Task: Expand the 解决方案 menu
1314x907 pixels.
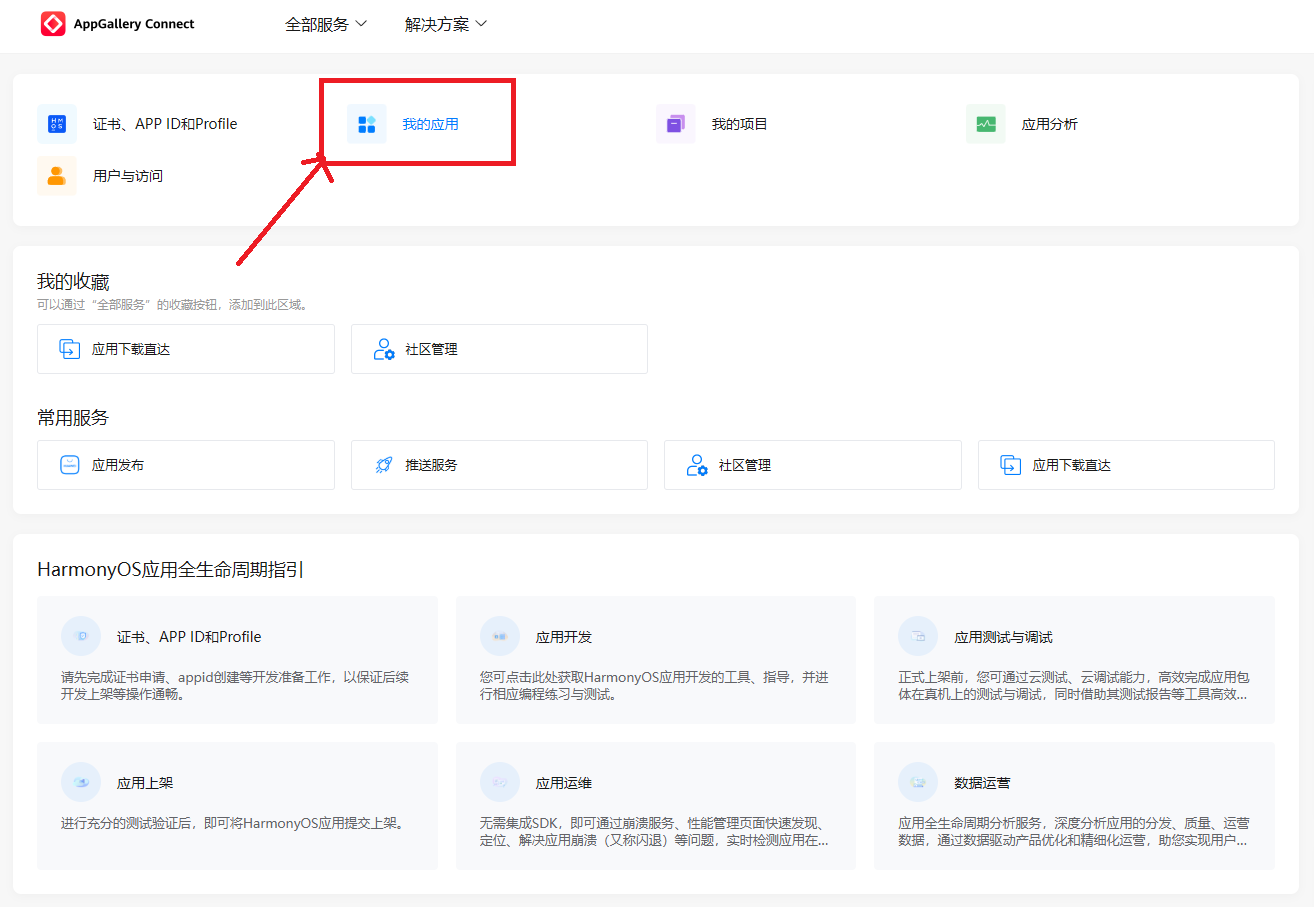Action: pyautogui.click(x=446, y=24)
